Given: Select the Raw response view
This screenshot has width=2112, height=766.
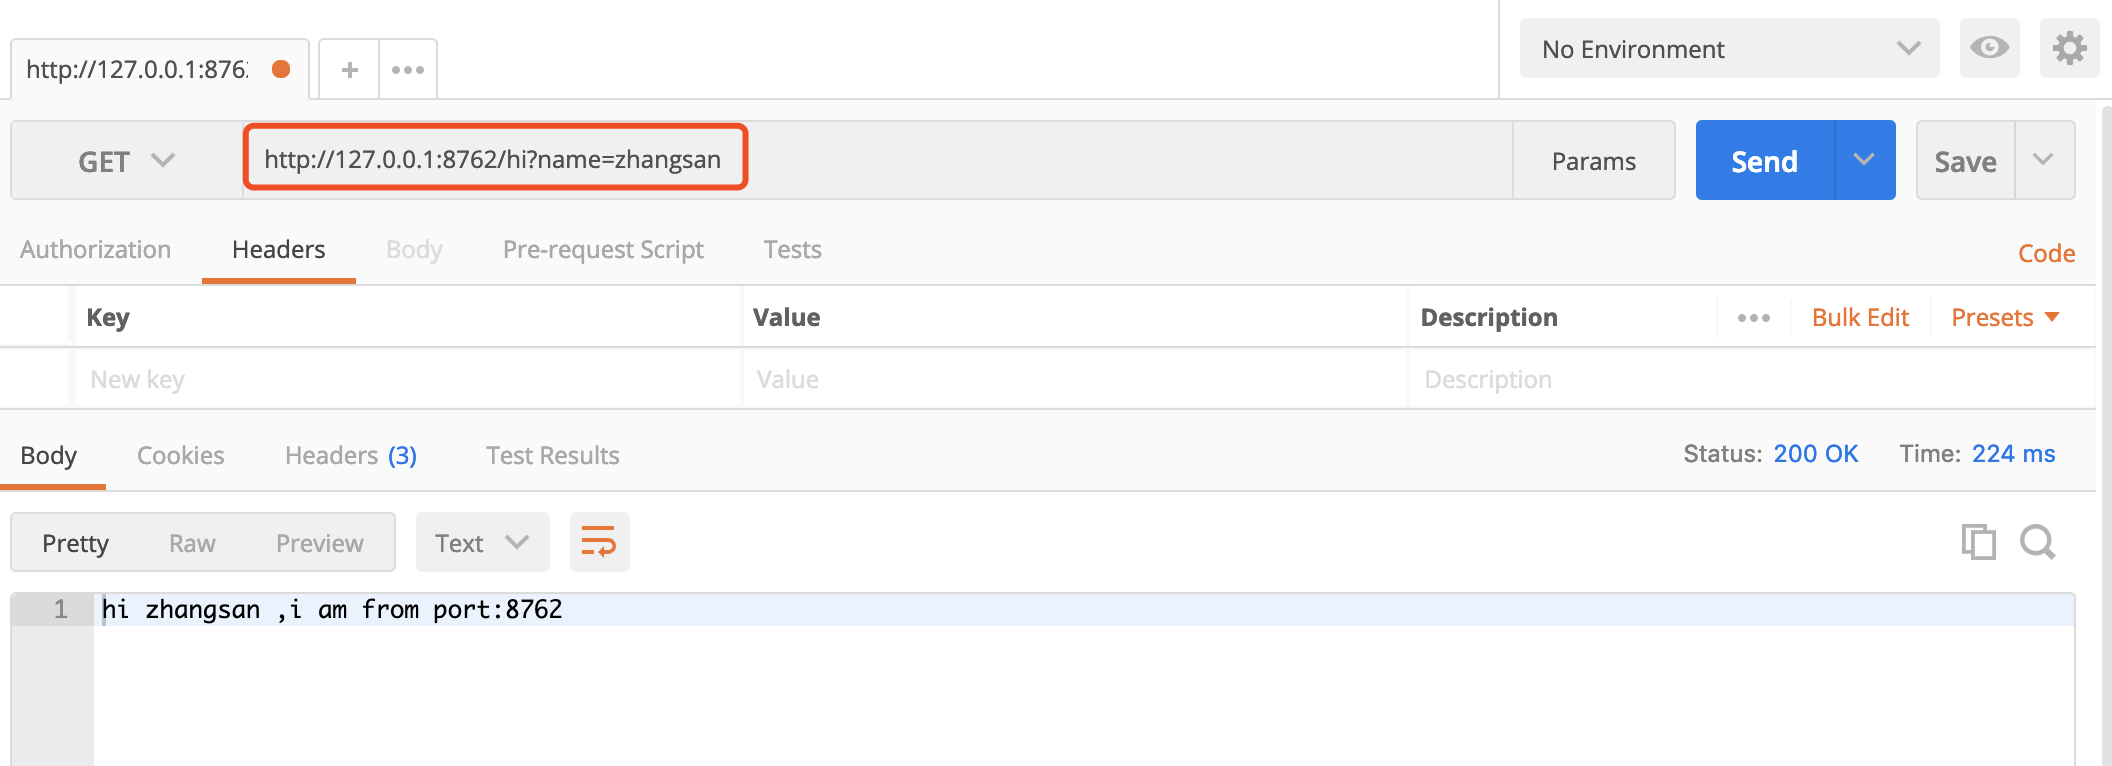Looking at the screenshot, I should click(192, 543).
